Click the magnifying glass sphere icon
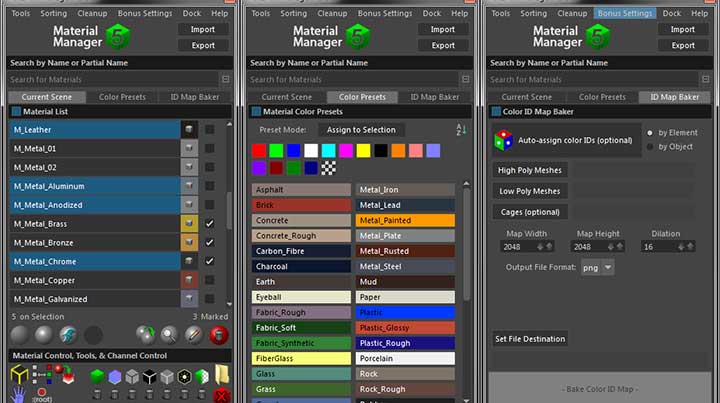 click(169, 334)
